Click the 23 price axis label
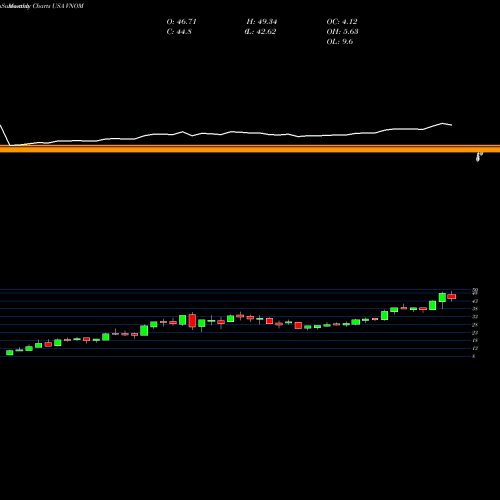This screenshot has width=500, height=500. (x=475, y=333)
